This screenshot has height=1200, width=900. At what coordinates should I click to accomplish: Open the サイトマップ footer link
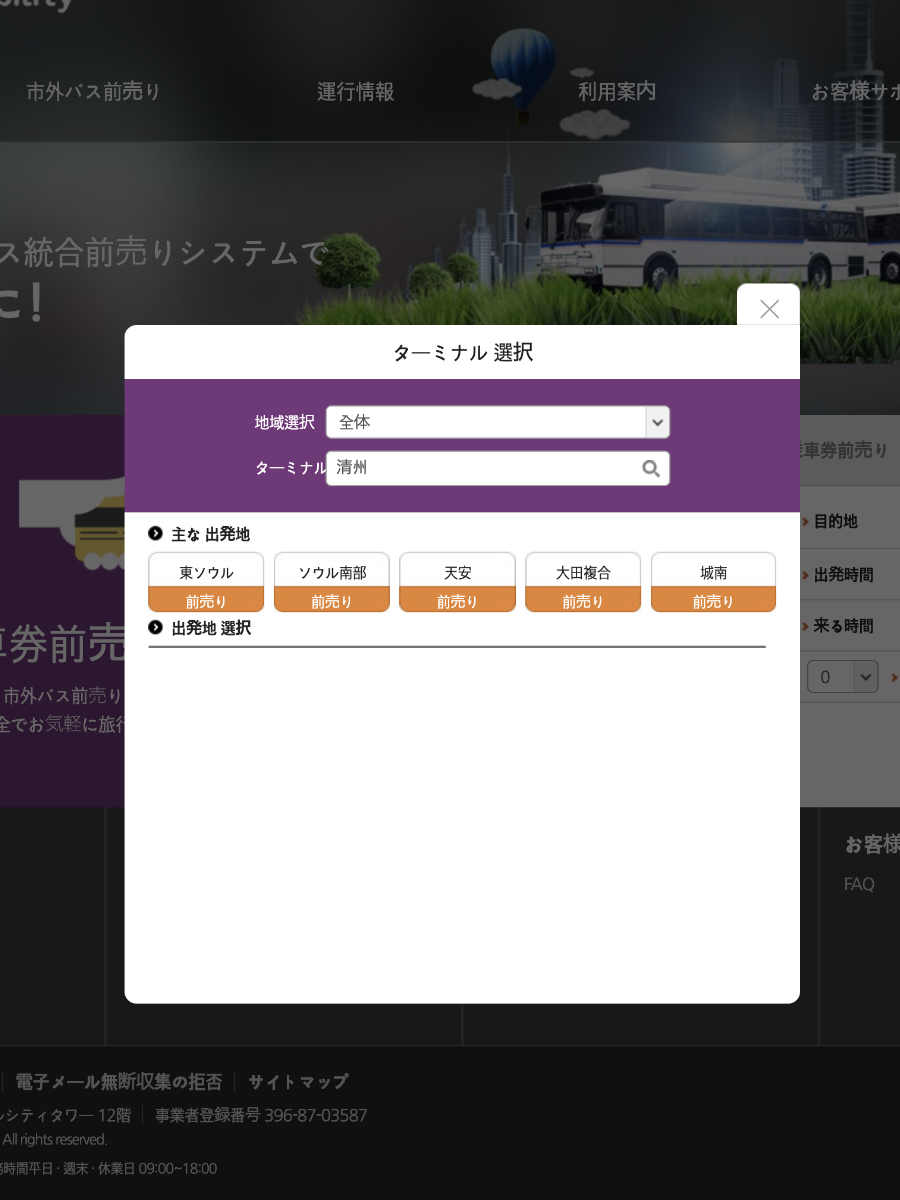coord(298,1082)
